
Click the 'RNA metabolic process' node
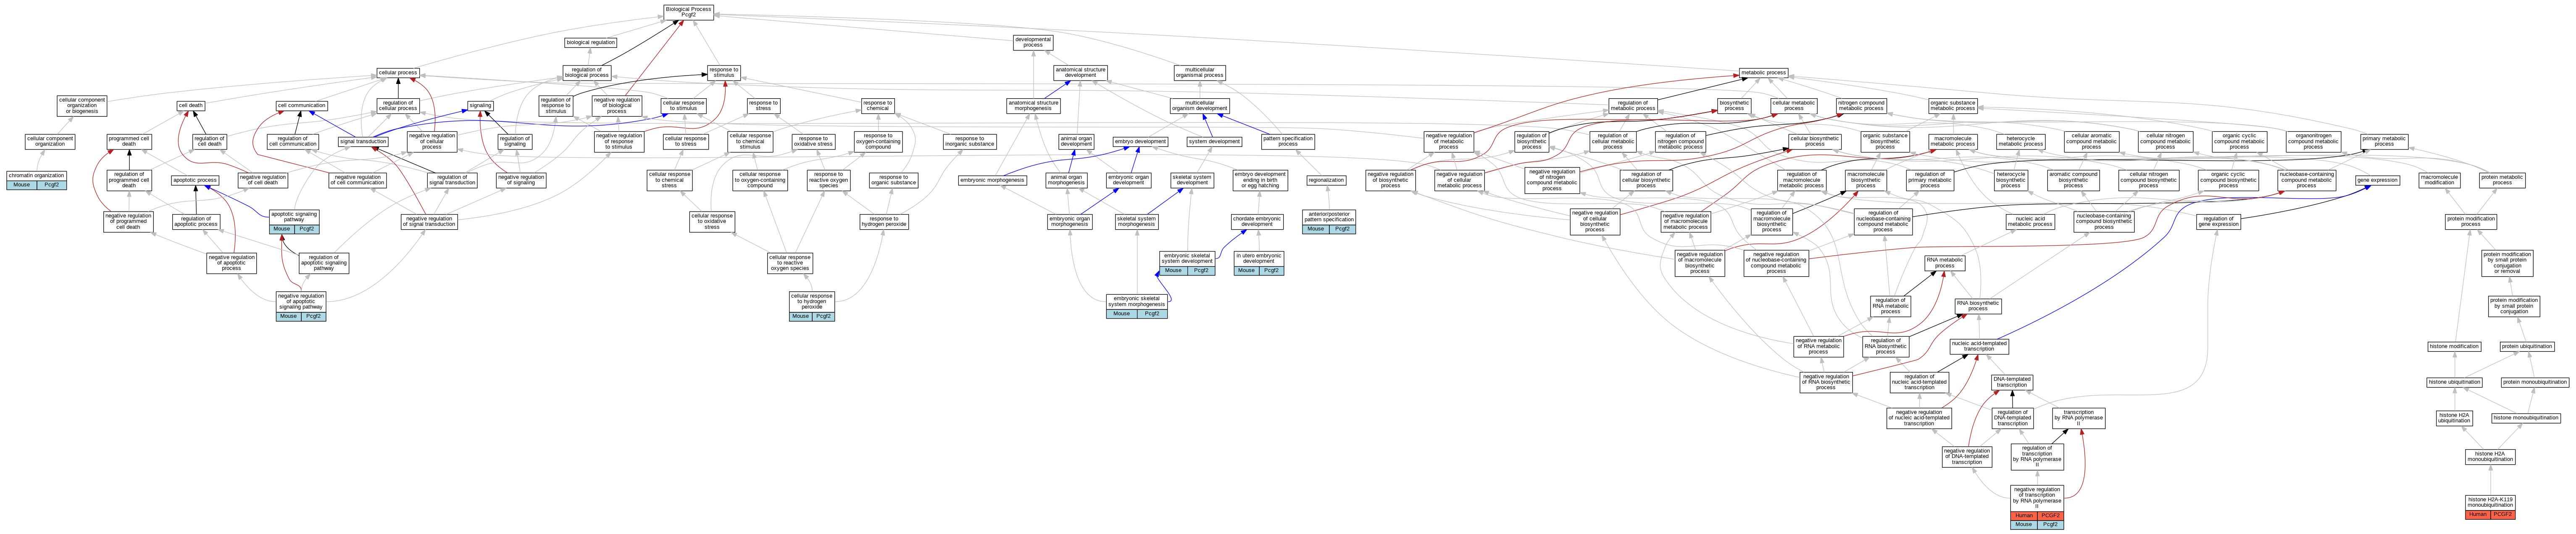[x=1944, y=263]
